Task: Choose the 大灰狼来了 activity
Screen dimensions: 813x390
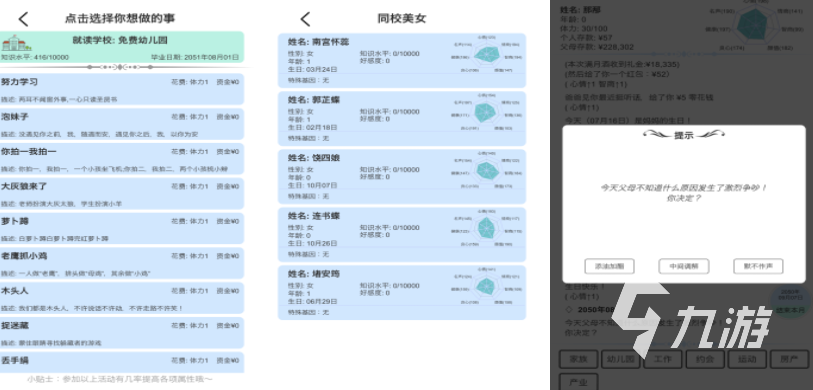Action: [122, 193]
